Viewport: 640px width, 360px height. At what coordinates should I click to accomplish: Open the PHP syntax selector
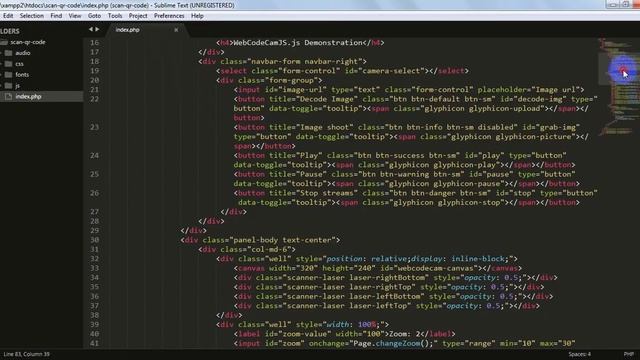[x=629, y=354]
